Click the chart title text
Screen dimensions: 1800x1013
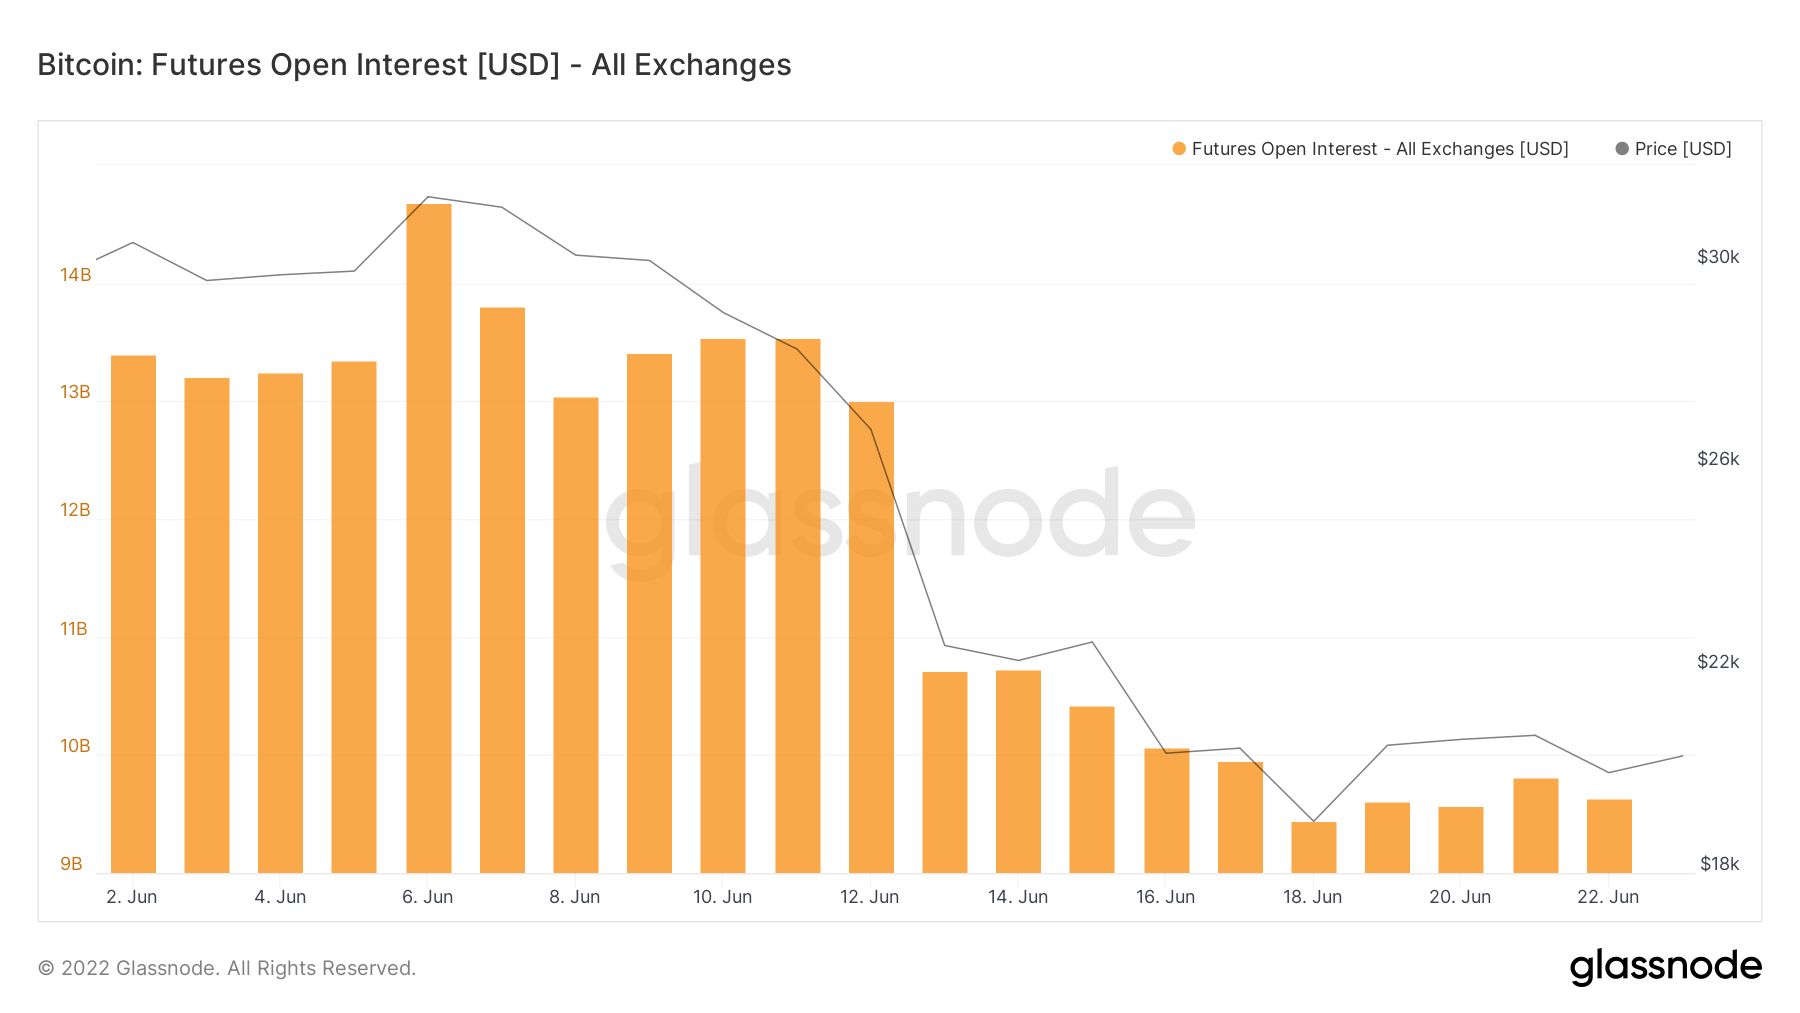[414, 65]
